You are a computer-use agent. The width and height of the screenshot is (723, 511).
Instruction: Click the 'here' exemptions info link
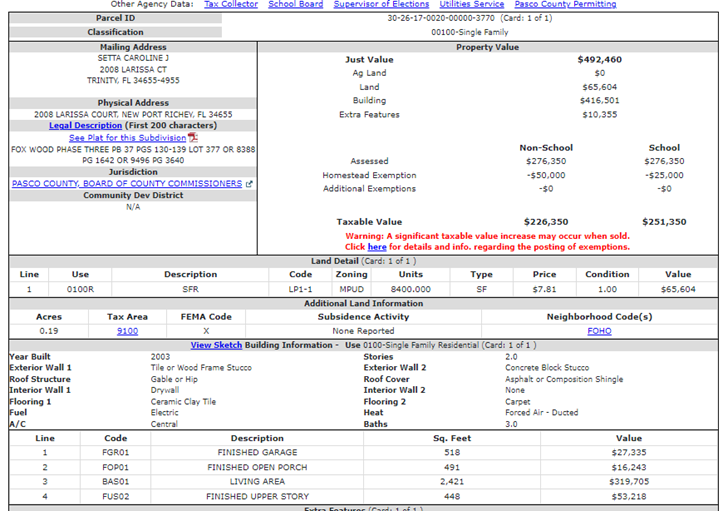(x=377, y=247)
